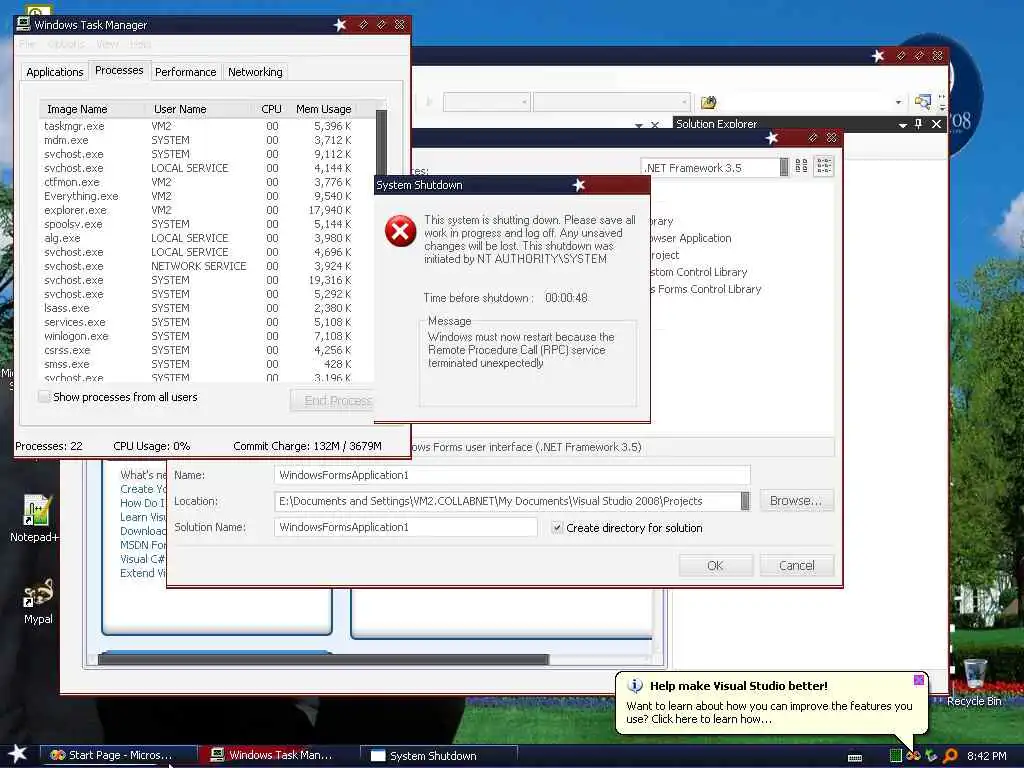Toggle Create directory for solution checkbox
1024x768 pixels.
click(557, 527)
